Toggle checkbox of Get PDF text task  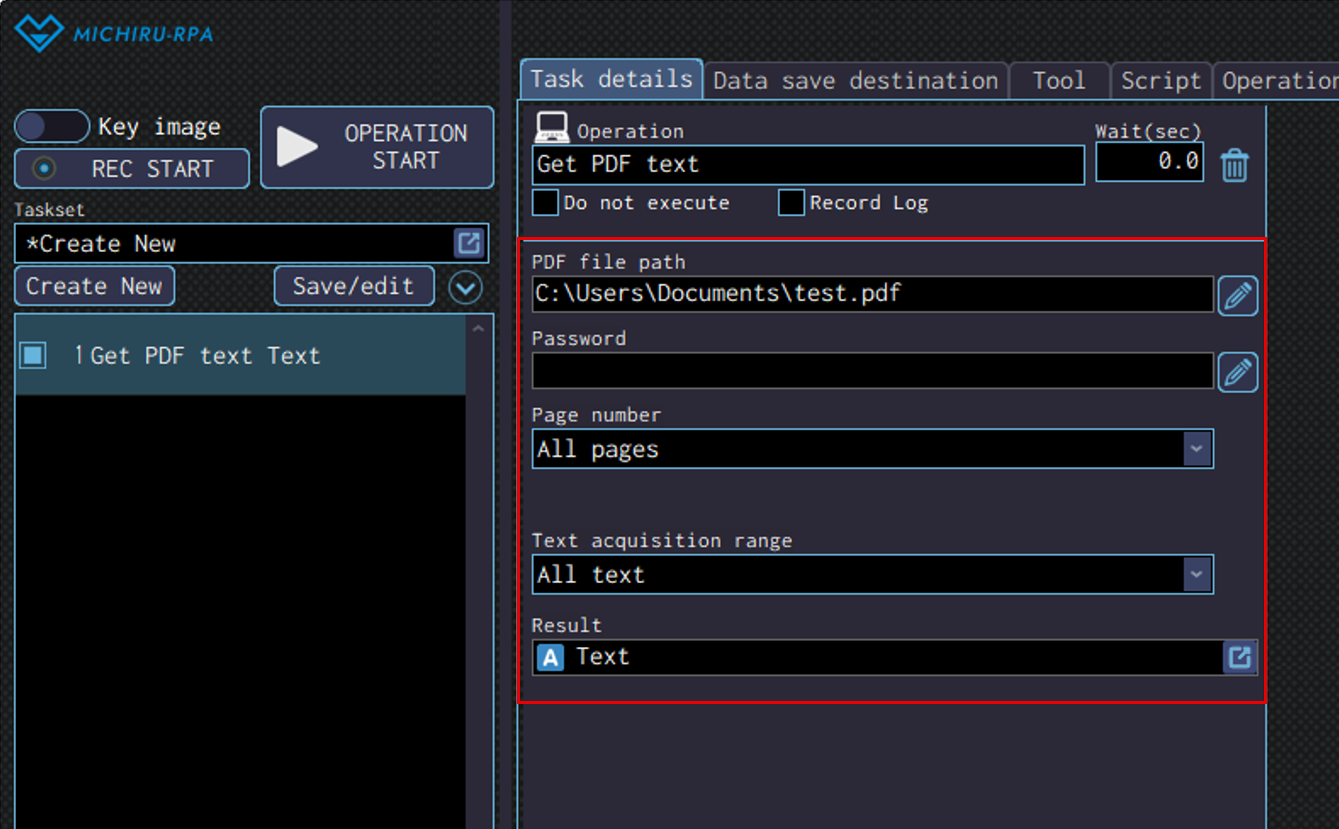click(x=33, y=355)
